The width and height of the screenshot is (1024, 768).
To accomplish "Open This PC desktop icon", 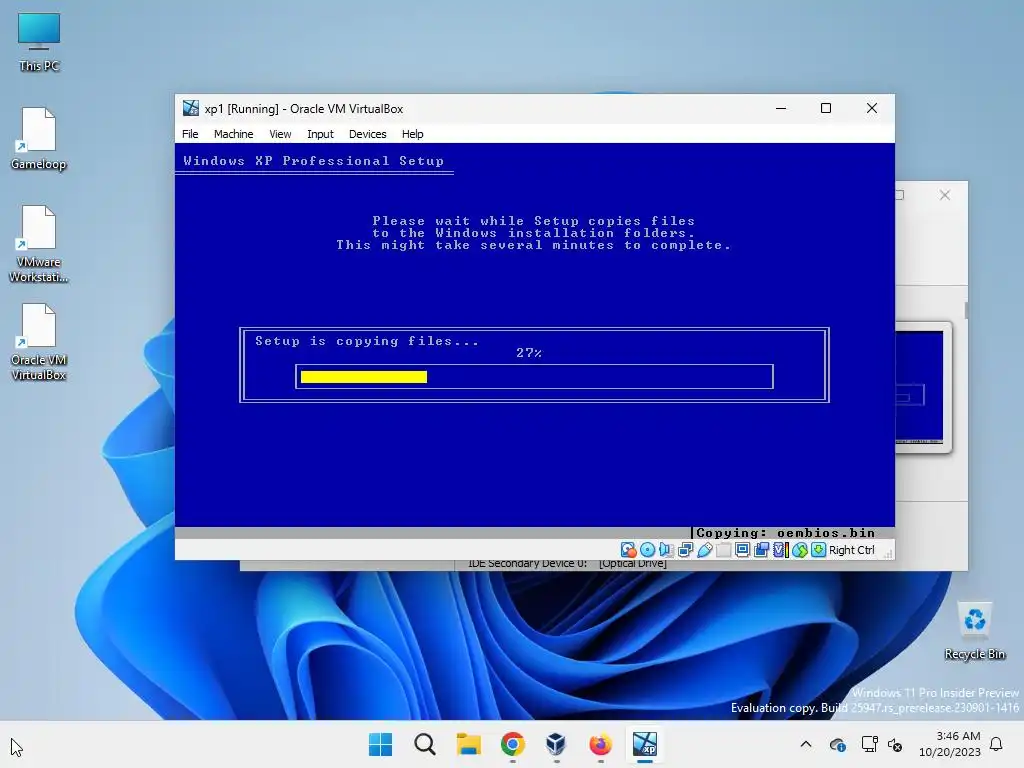I will coord(39,42).
